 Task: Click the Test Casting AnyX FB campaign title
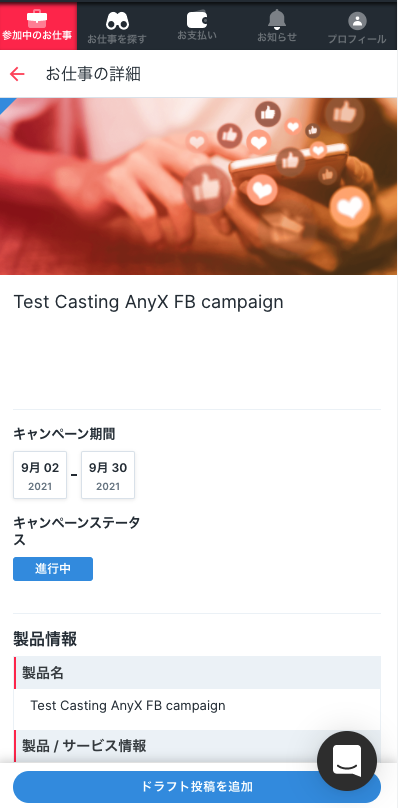[x=148, y=302]
